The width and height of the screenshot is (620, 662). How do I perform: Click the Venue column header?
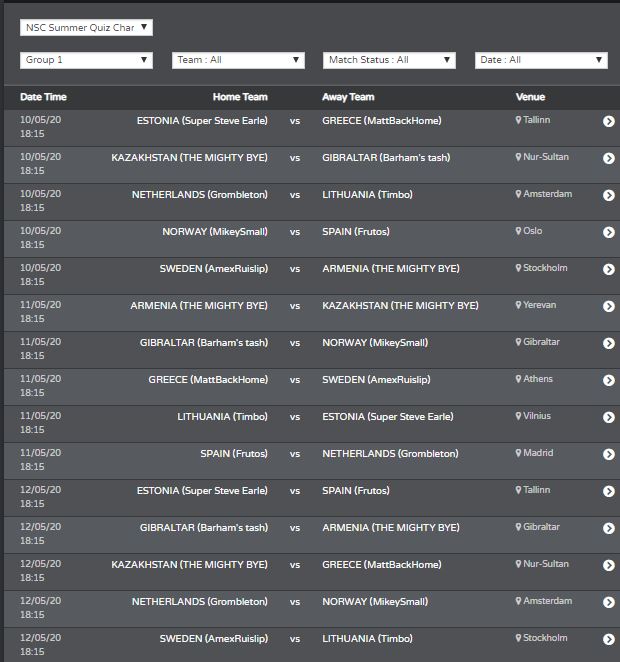click(530, 97)
